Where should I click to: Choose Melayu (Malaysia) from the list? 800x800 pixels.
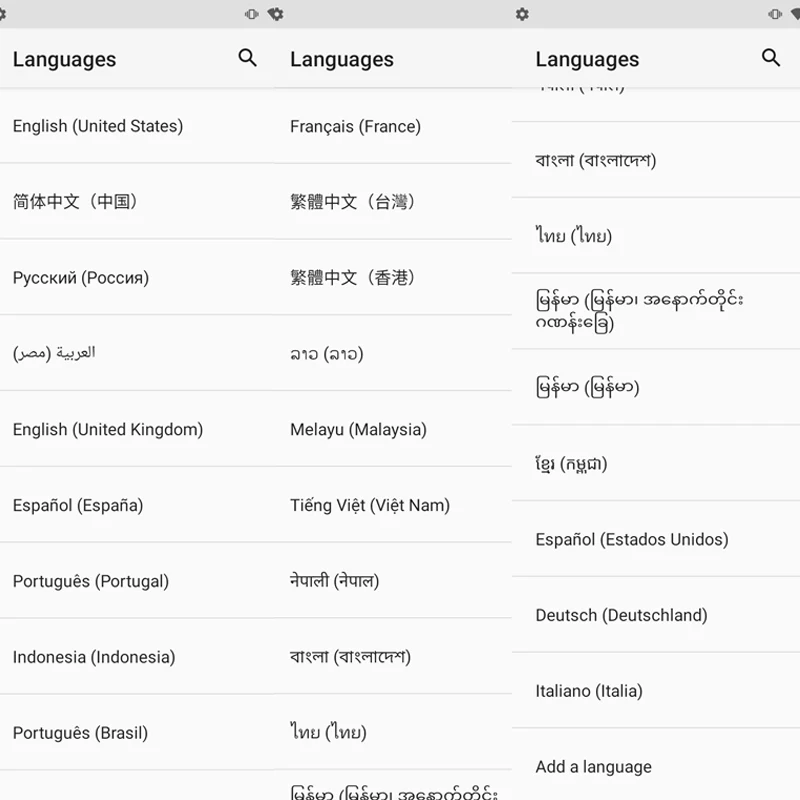click(393, 429)
